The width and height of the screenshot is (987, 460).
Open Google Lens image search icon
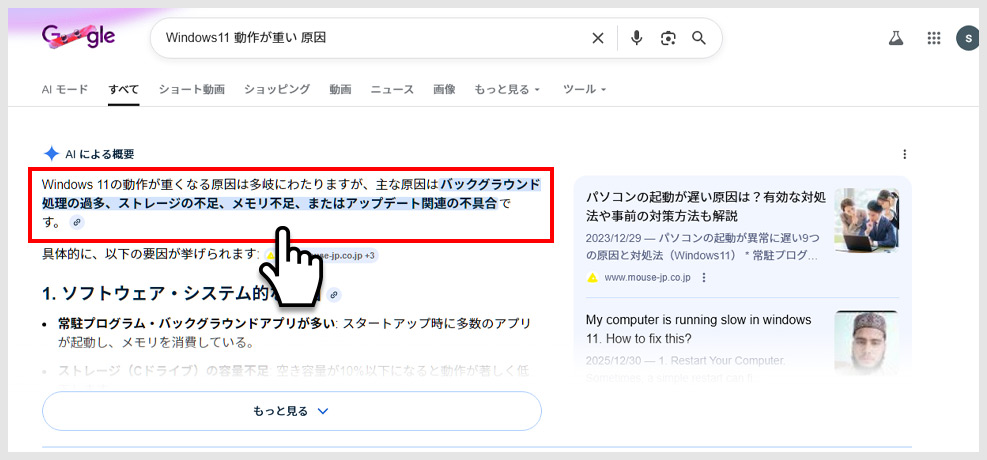[x=667, y=38]
